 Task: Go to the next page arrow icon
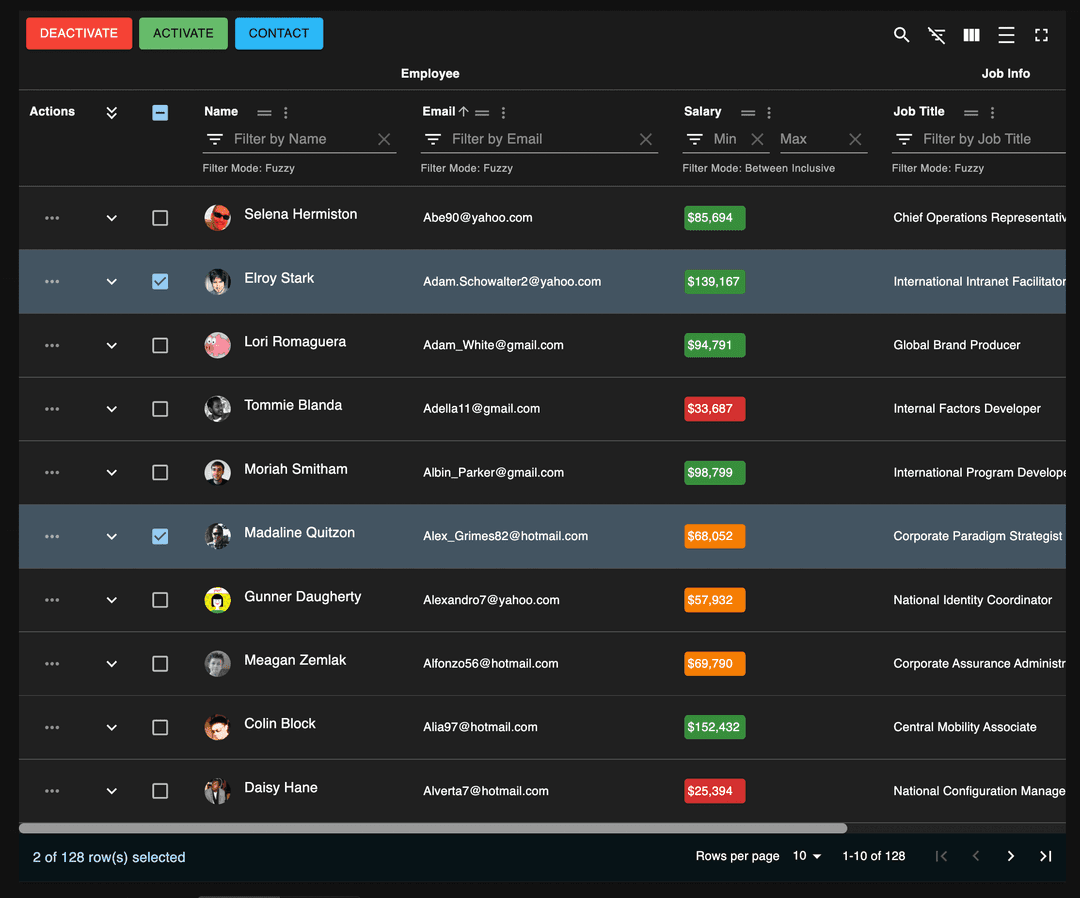pos(1010,856)
